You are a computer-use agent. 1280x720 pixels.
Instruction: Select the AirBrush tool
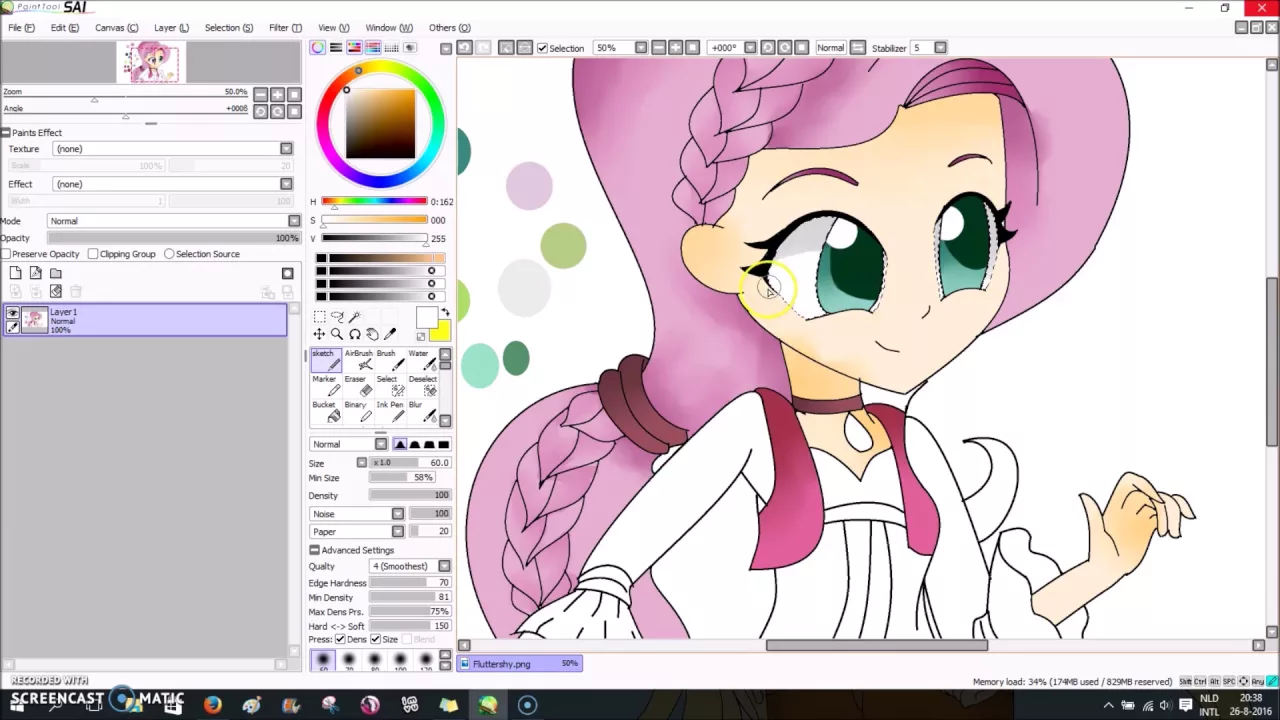tap(358, 360)
